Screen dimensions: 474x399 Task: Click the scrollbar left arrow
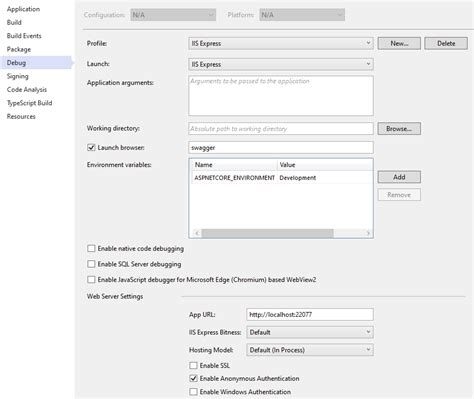197,233
